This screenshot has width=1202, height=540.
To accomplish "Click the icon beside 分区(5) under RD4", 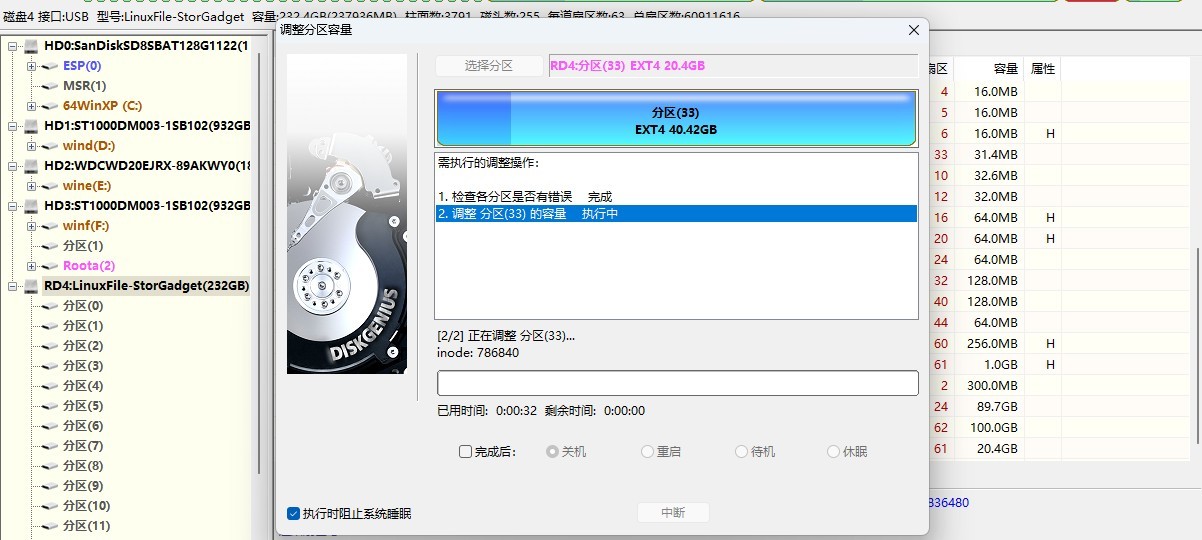I will click(51, 406).
